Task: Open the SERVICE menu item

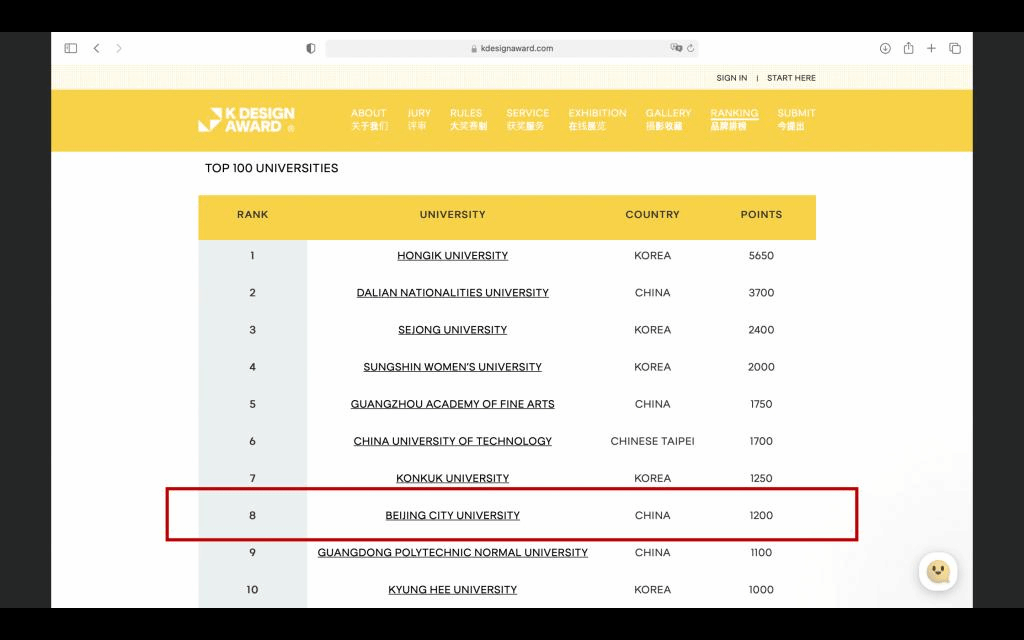Action: tap(527, 120)
